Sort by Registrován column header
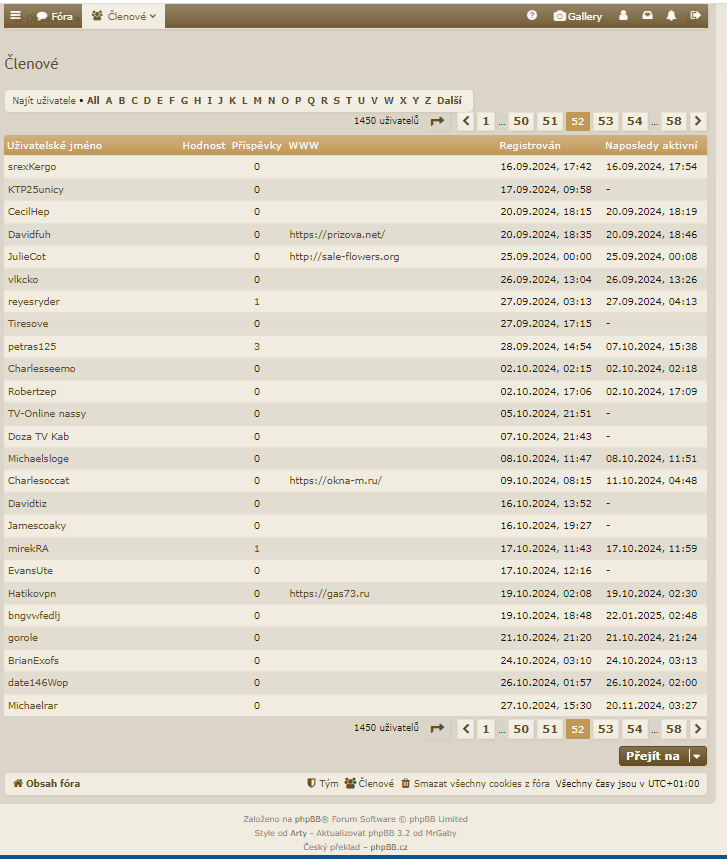This screenshot has width=727, height=859. point(530,146)
